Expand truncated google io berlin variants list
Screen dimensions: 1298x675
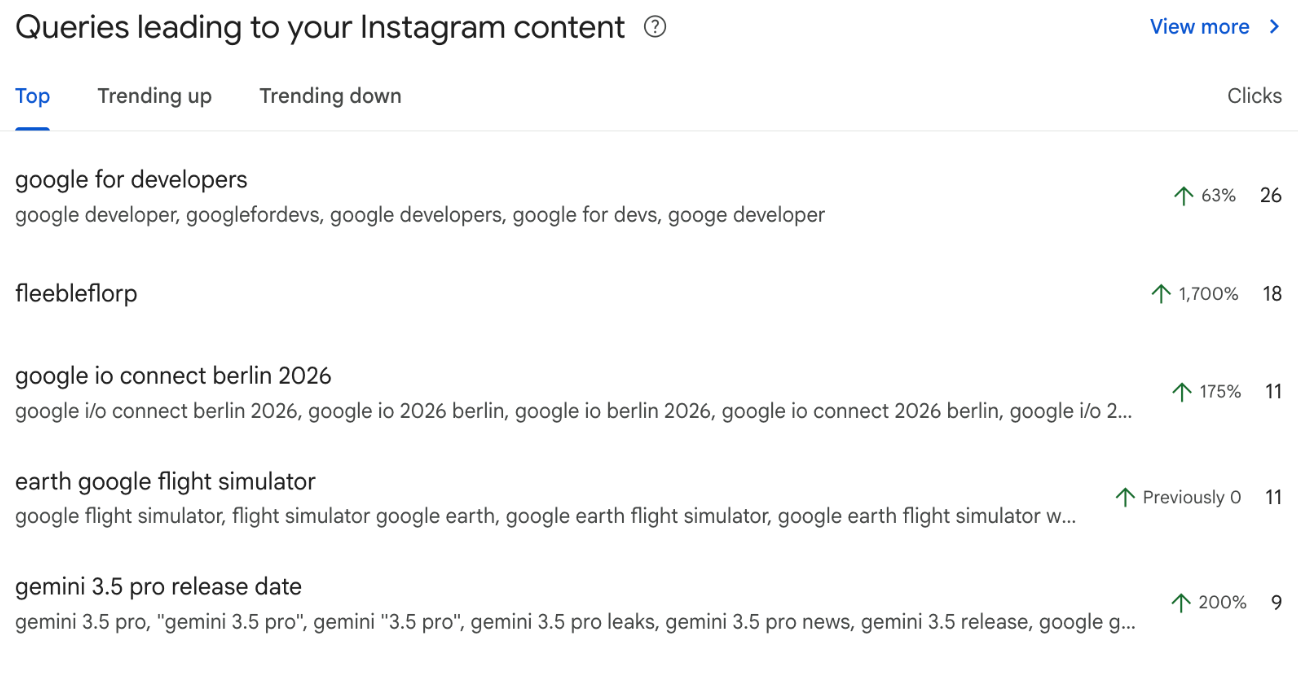[x=574, y=411]
